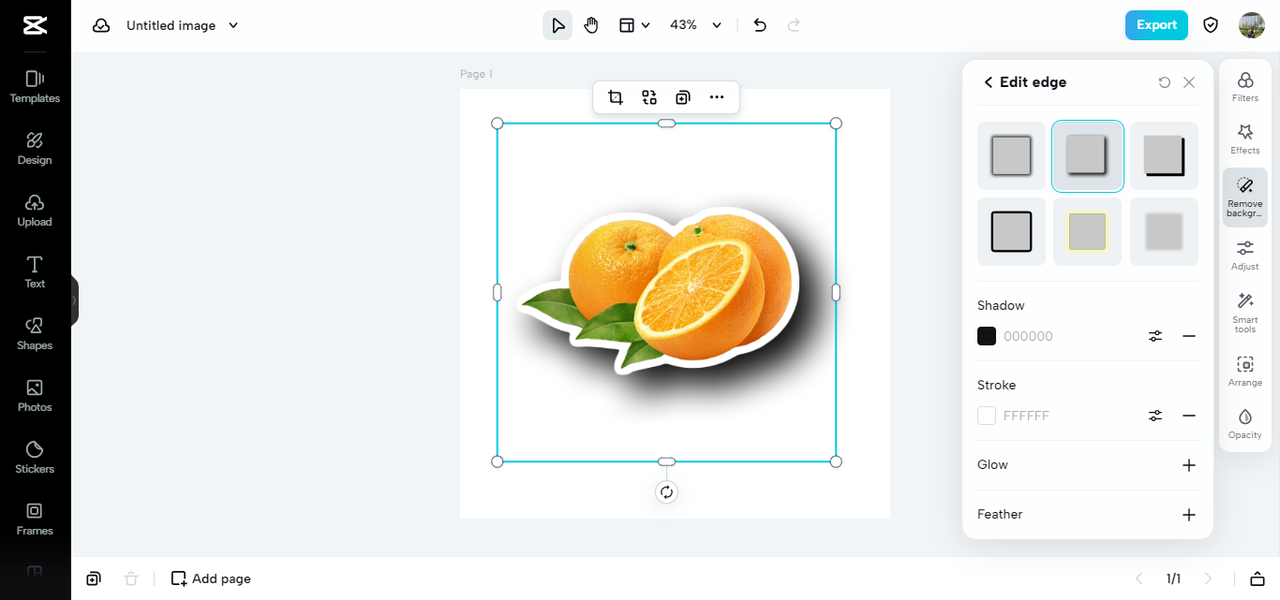Open the Stickers sidebar panel
1280x600 pixels.
coord(35,457)
